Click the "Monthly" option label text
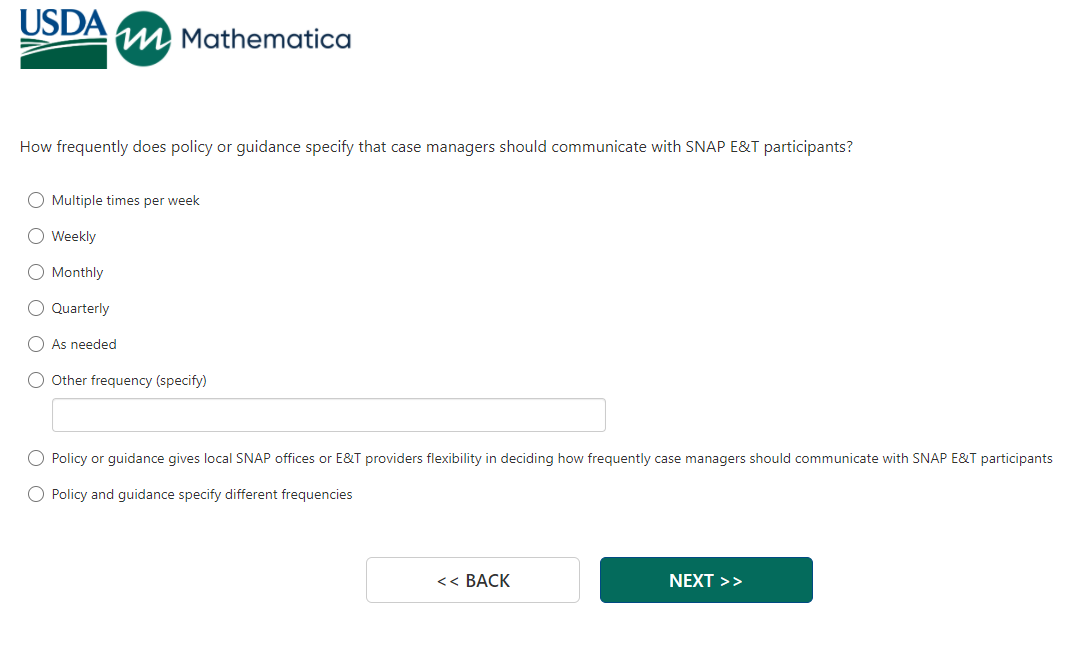The height and width of the screenshot is (654, 1079). [77, 272]
